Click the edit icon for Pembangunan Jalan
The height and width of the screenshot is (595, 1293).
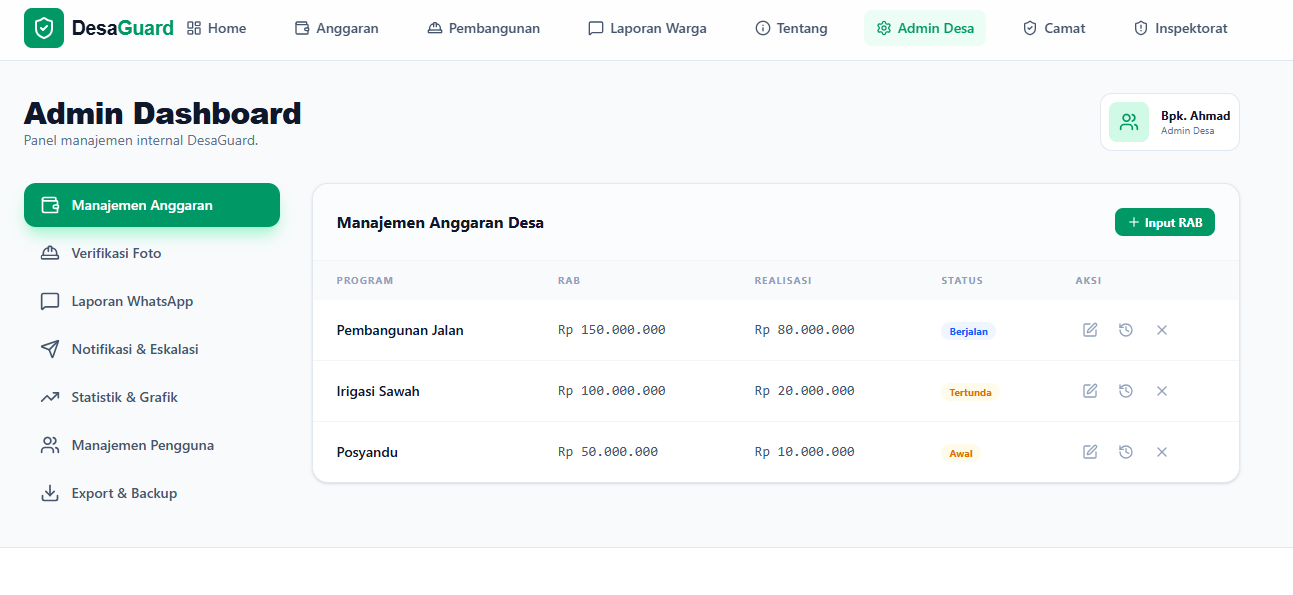(1090, 330)
